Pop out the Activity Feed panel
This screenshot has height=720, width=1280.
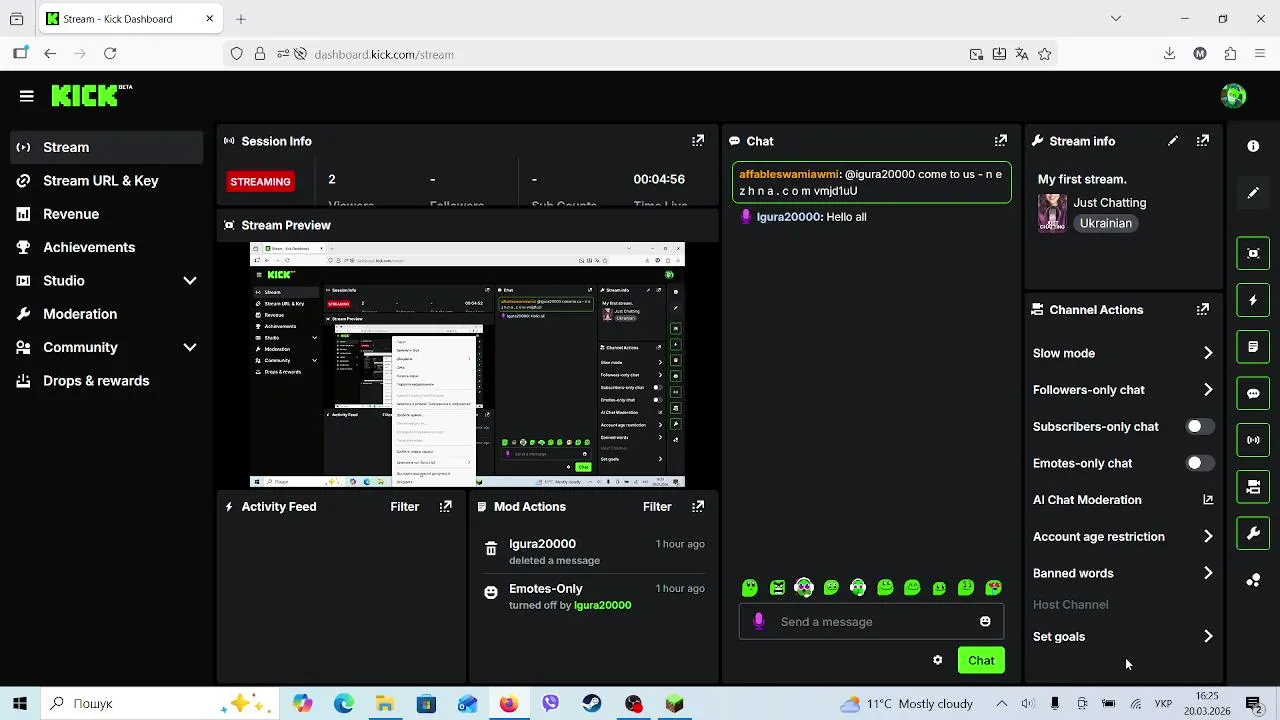tap(446, 507)
